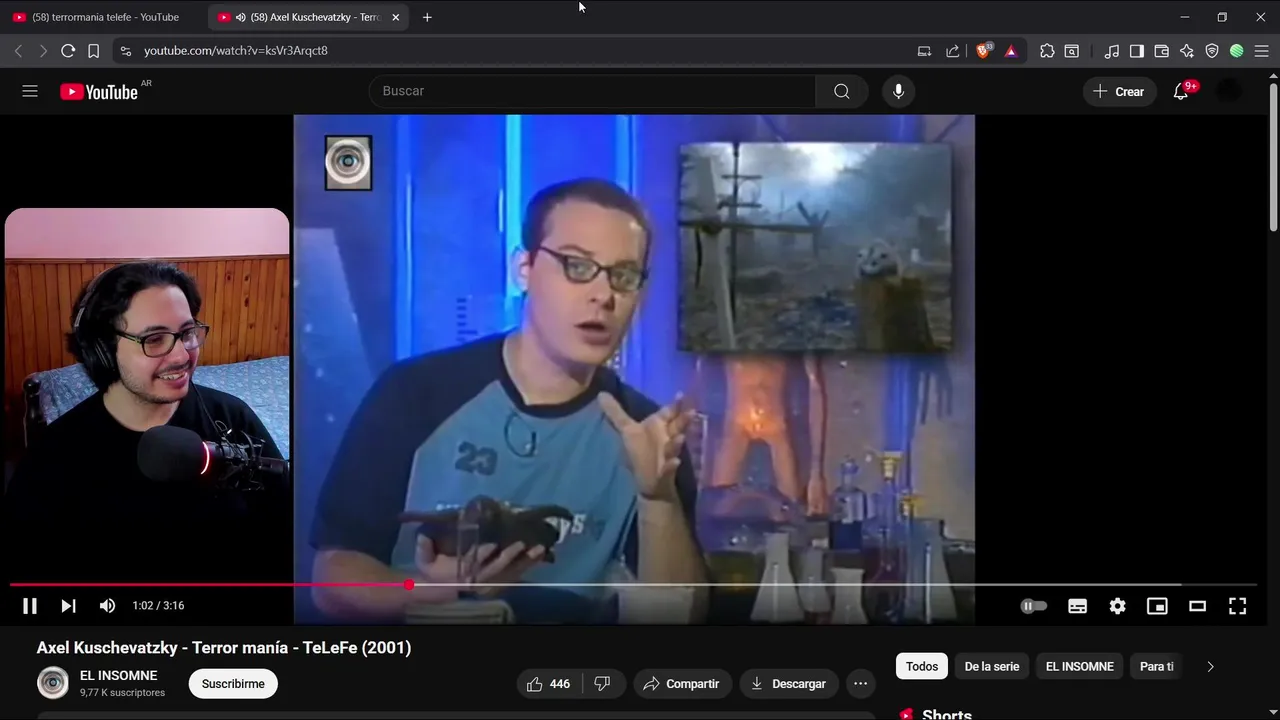Select the EL INSOMNE filter chip
Image resolution: width=1280 pixels, height=720 pixels.
1080,666
